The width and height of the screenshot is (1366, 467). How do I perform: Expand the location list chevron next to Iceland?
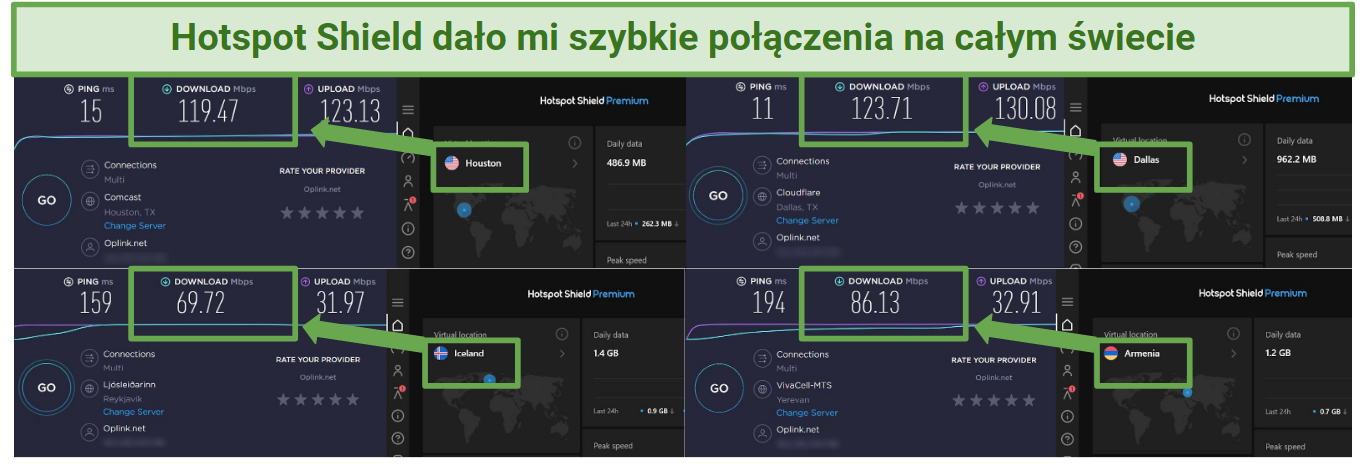click(x=563, y=353)
